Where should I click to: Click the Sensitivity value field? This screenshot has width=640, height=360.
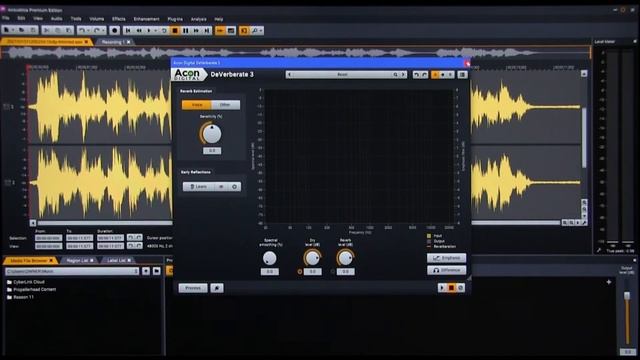[x=212, y=151]
